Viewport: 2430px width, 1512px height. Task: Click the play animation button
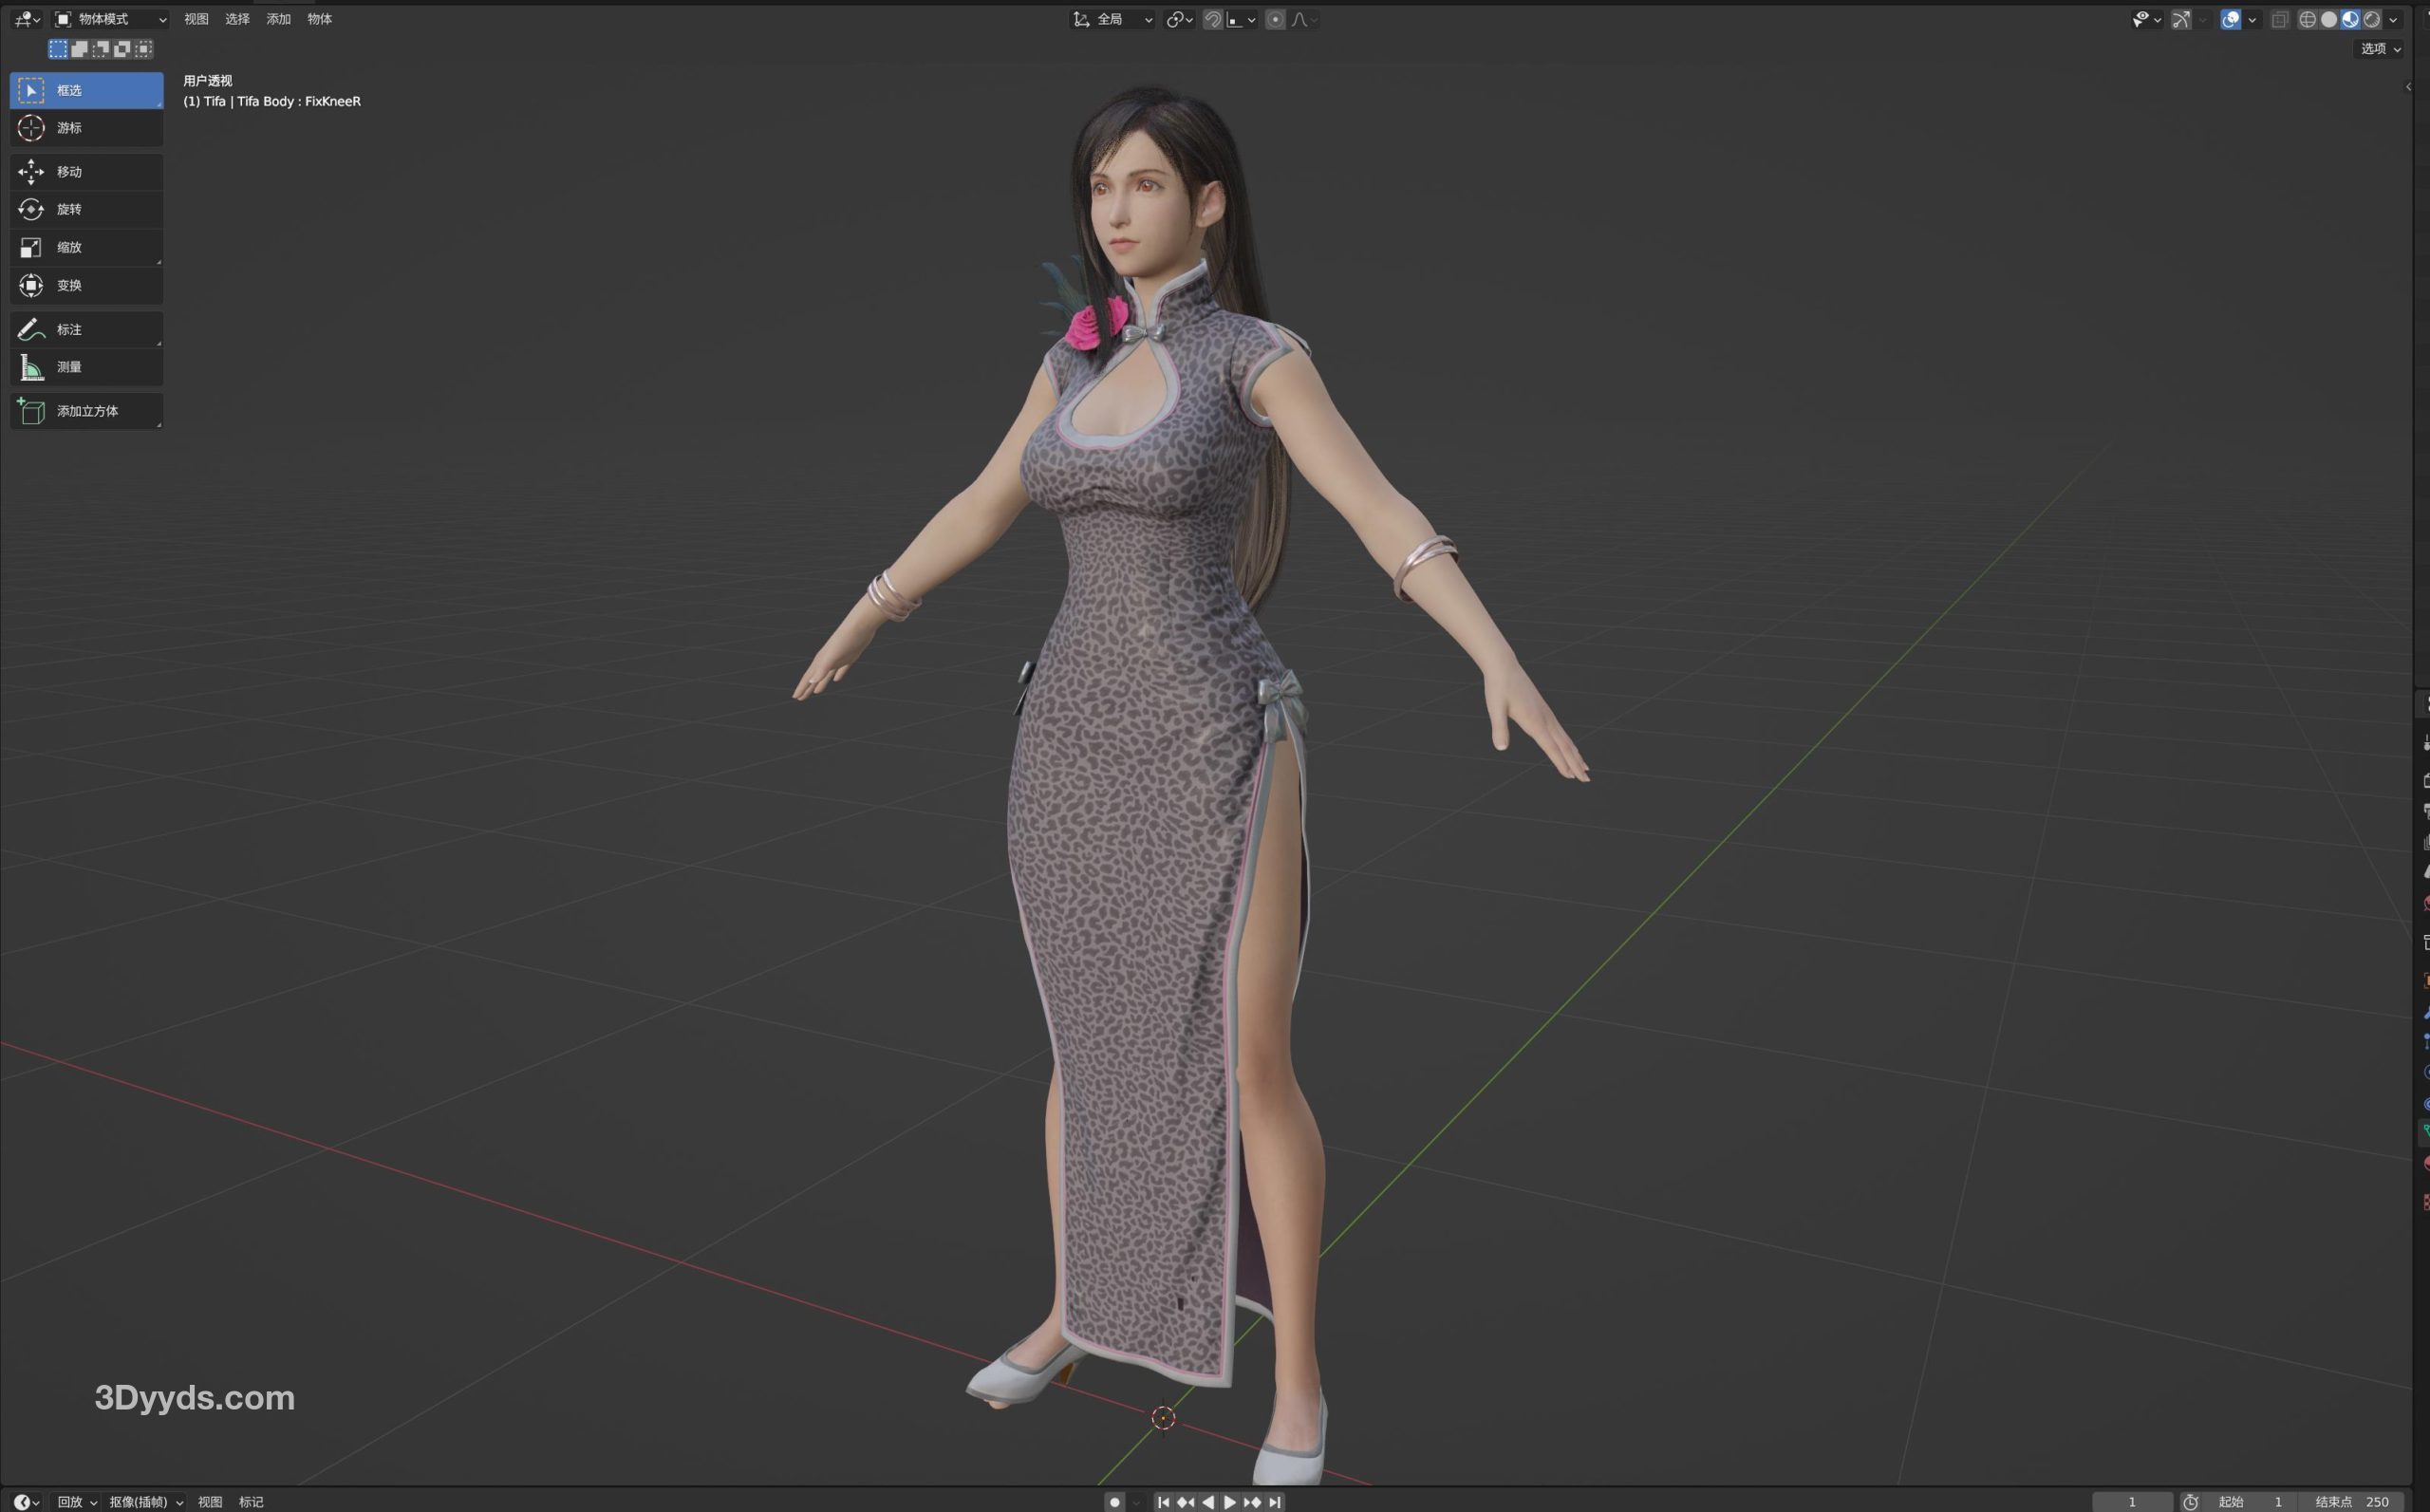pyautogui.click(x=1230, y=1502)
